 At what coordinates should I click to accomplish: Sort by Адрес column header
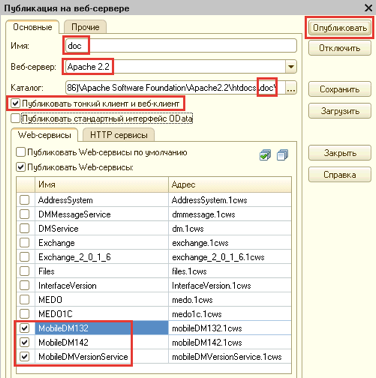pos(230,184)
